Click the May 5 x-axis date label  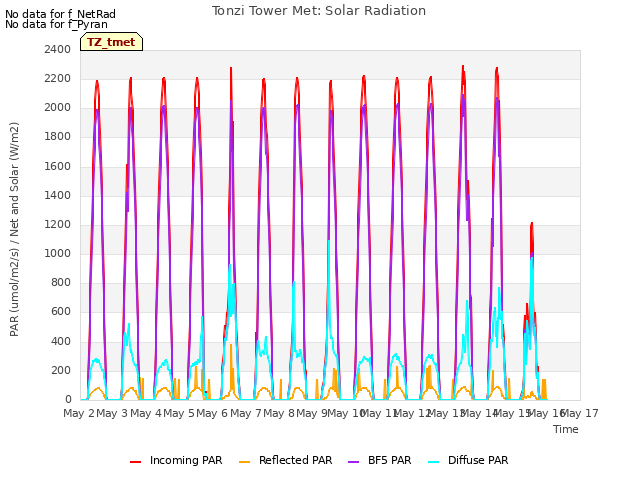179,413
